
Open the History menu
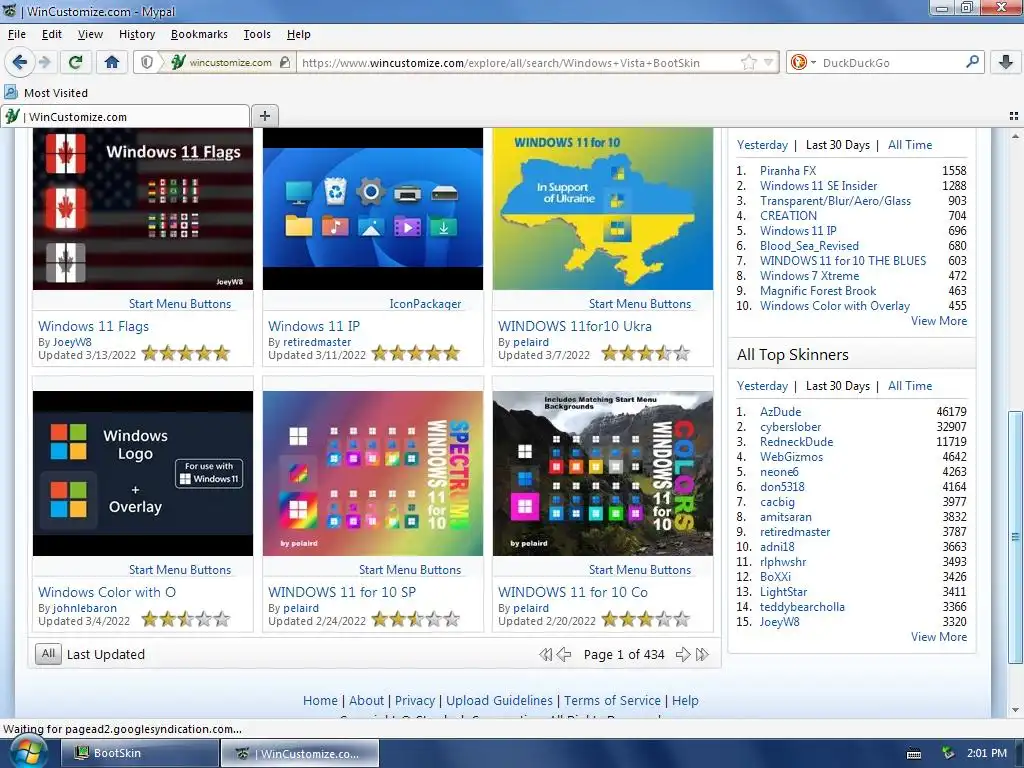coord(136,34)
